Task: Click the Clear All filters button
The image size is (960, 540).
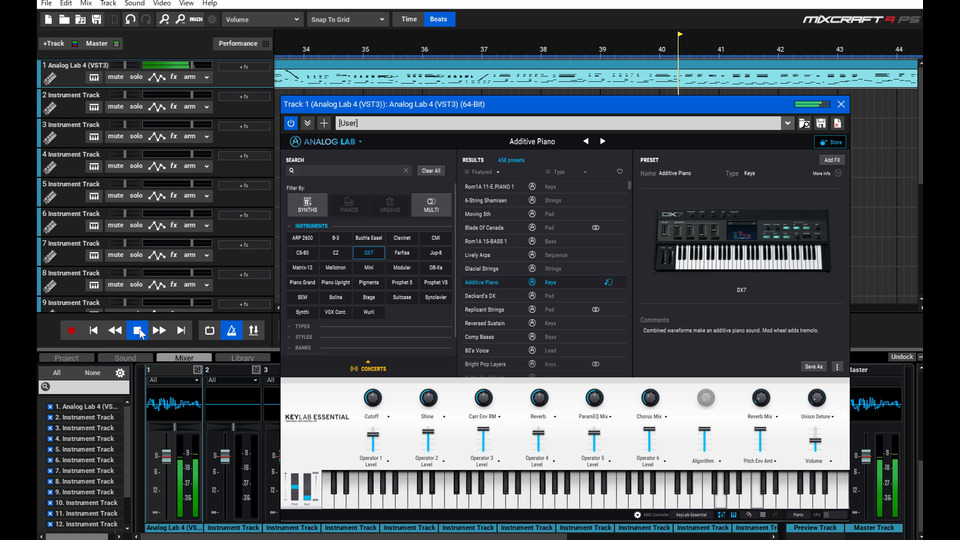Action: [x=431, y=171]
